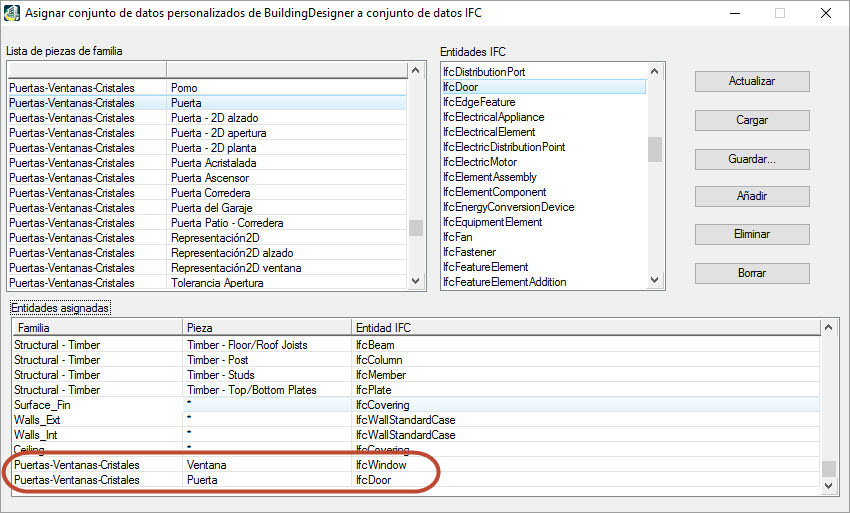This screenshot has width=850, height=513.
Task: Select Ventana IfcWindow assigned row
Action: 416,465
